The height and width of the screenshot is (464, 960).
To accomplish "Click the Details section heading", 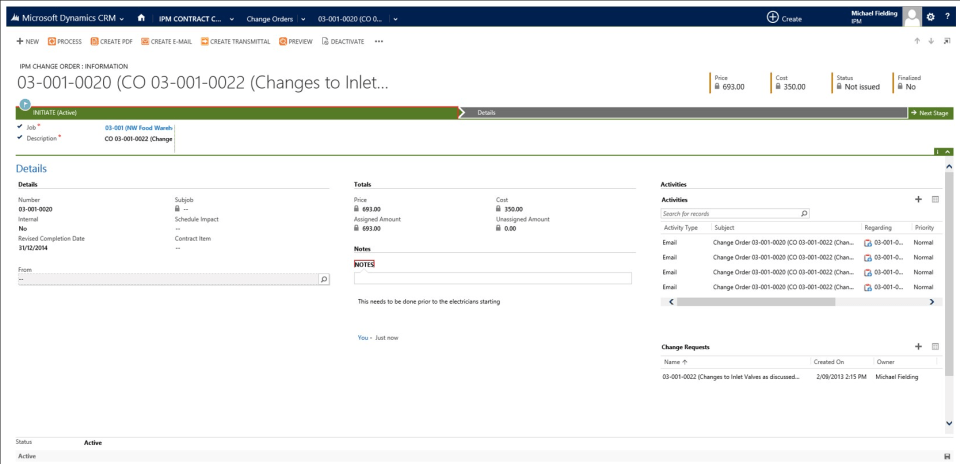I will coord(31,169).
